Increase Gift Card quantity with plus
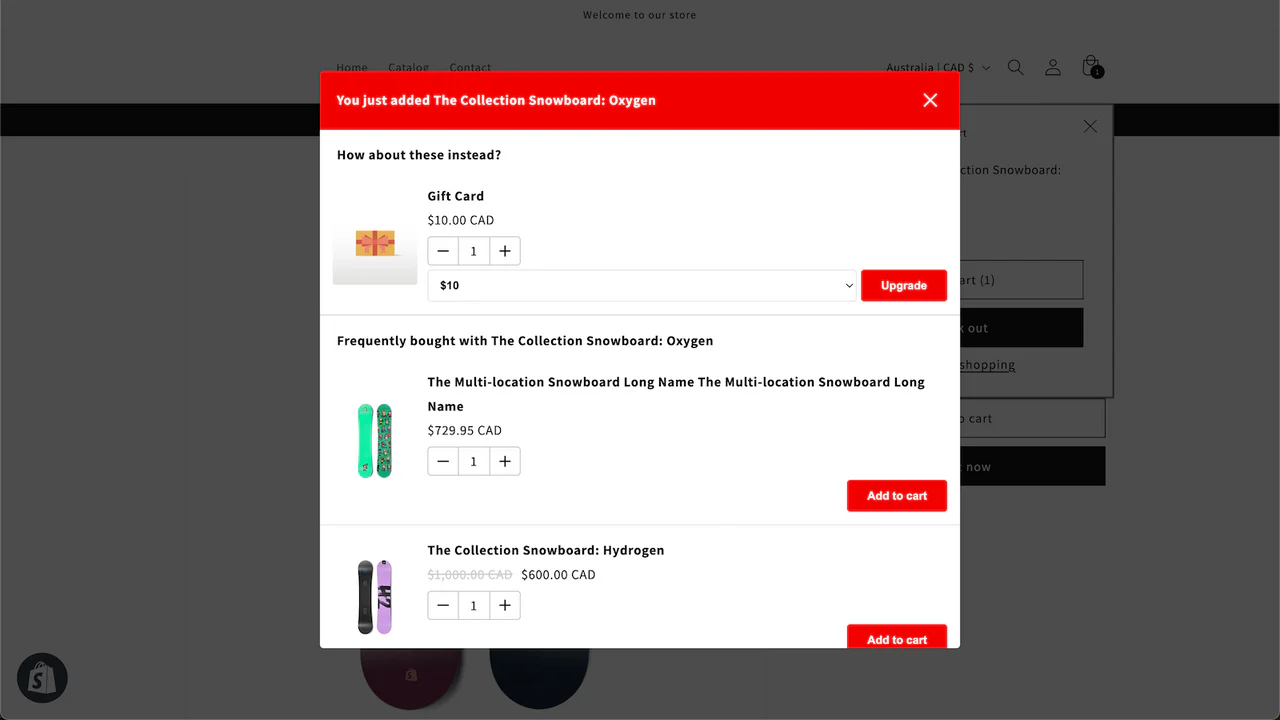 [x=505, y=251]
